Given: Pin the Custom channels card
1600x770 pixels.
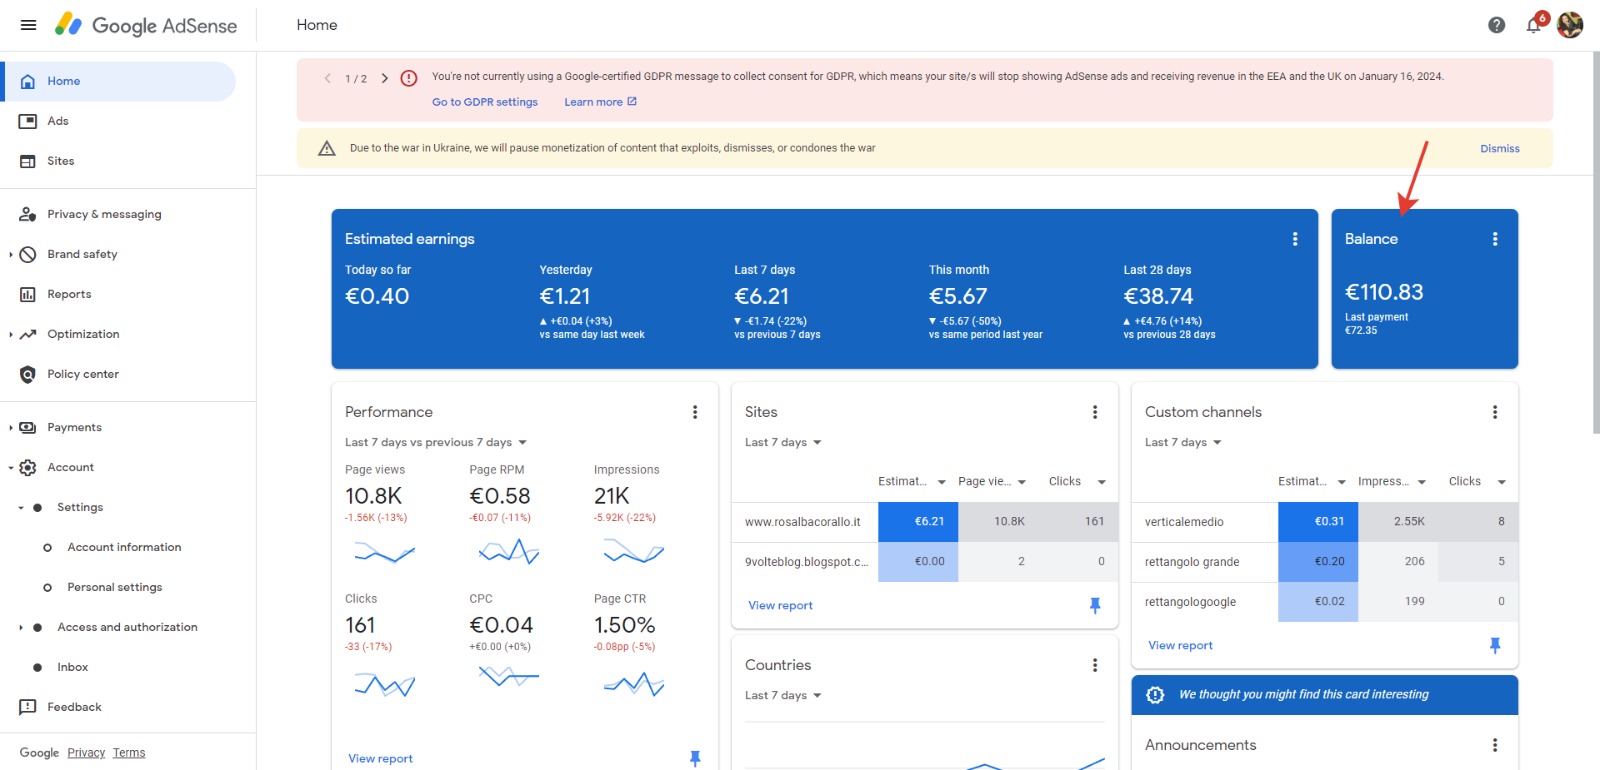Looking at the screenshot, I should tap(1495, 645).
